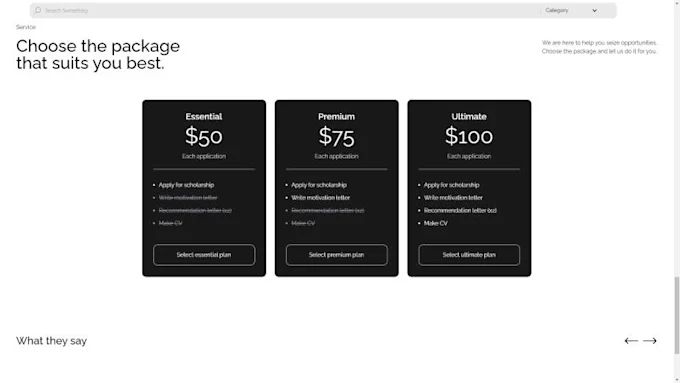Select essential plan button
Viewport: 680px width, 383px height.
coord(204,255)
